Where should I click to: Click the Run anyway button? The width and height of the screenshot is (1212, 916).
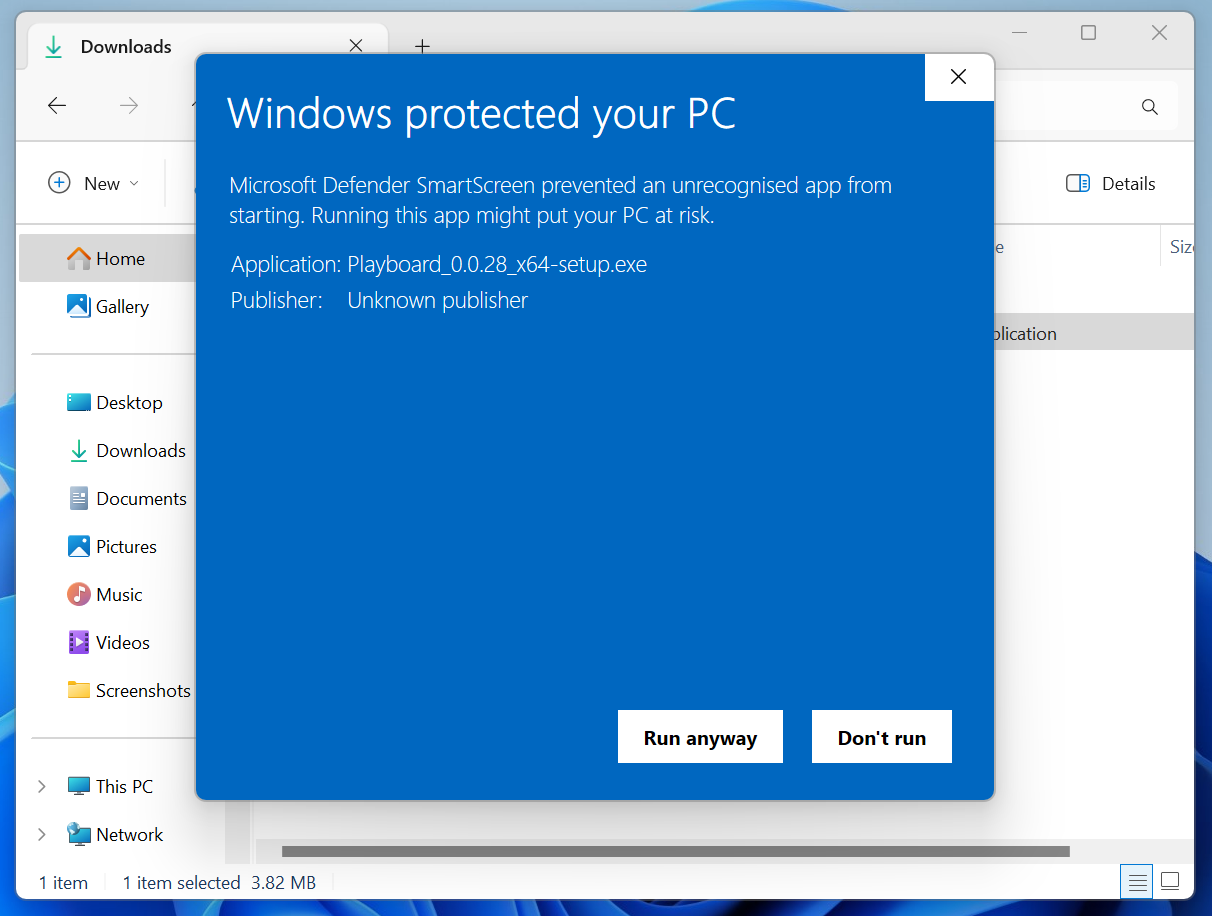pos(700,737)
